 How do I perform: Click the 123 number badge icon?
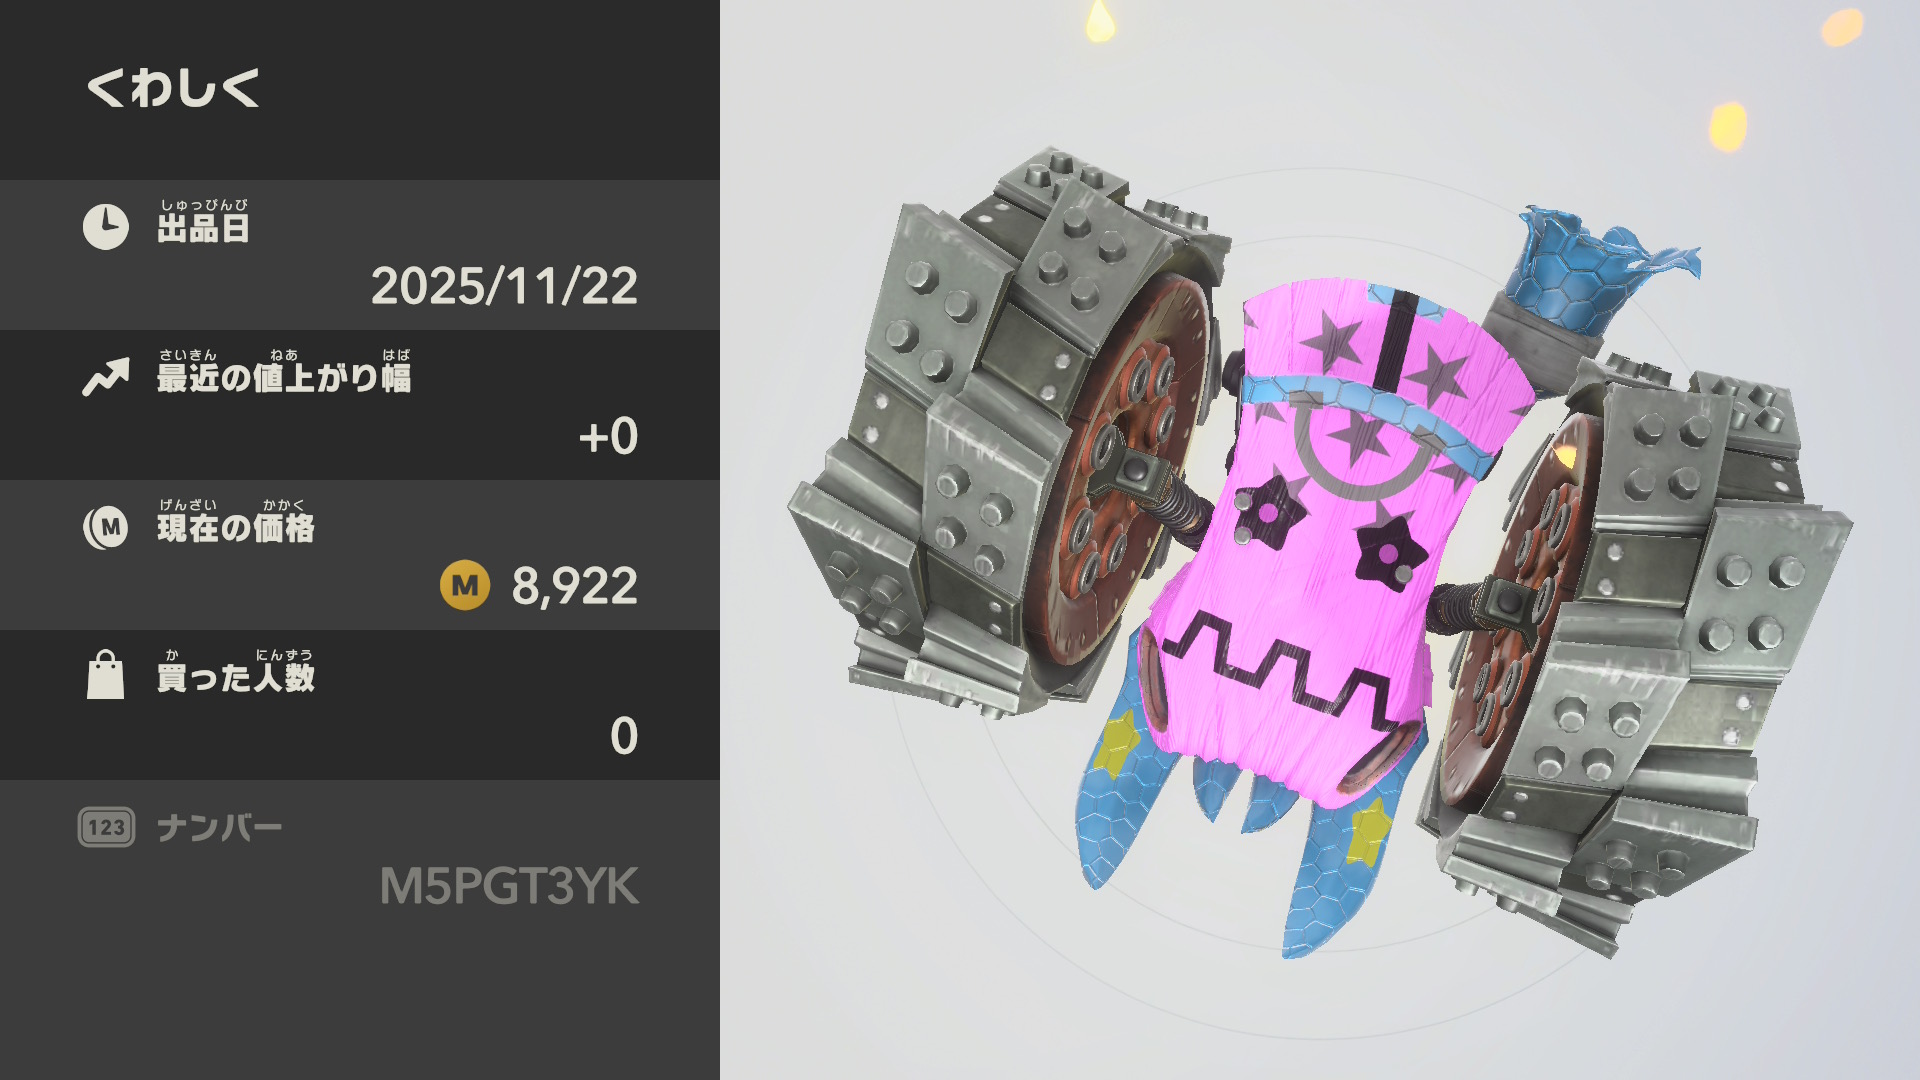tap(106, 827)
